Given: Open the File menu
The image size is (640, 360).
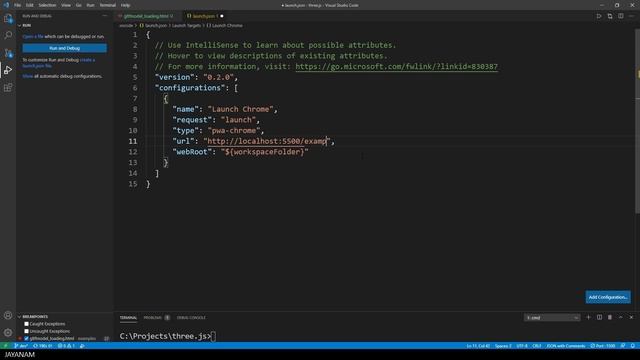Looking at the screenshot, I should pos(18,5).
